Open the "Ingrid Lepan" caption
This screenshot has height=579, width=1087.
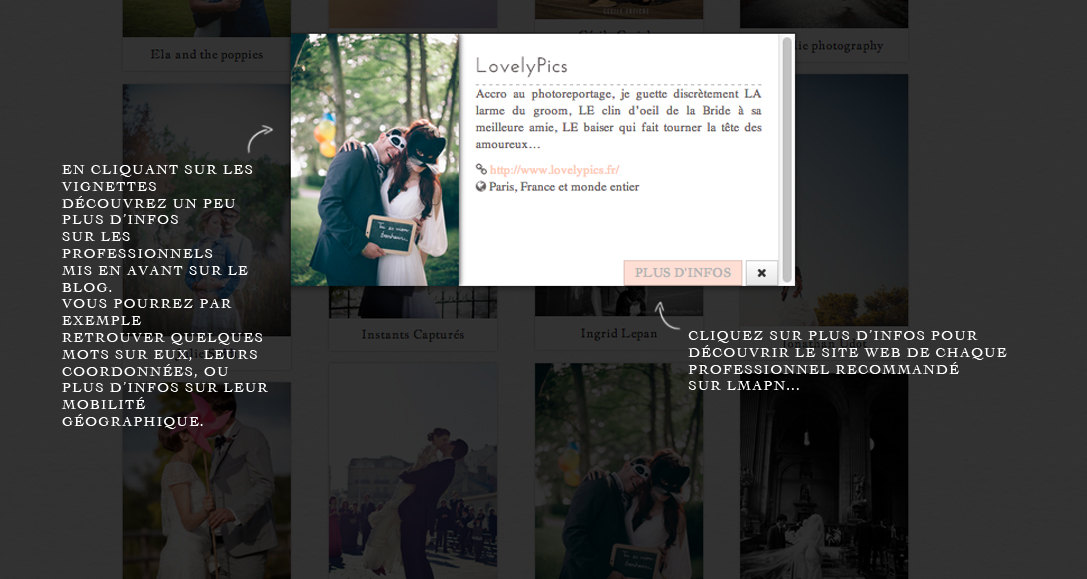[x=618, y=334]
